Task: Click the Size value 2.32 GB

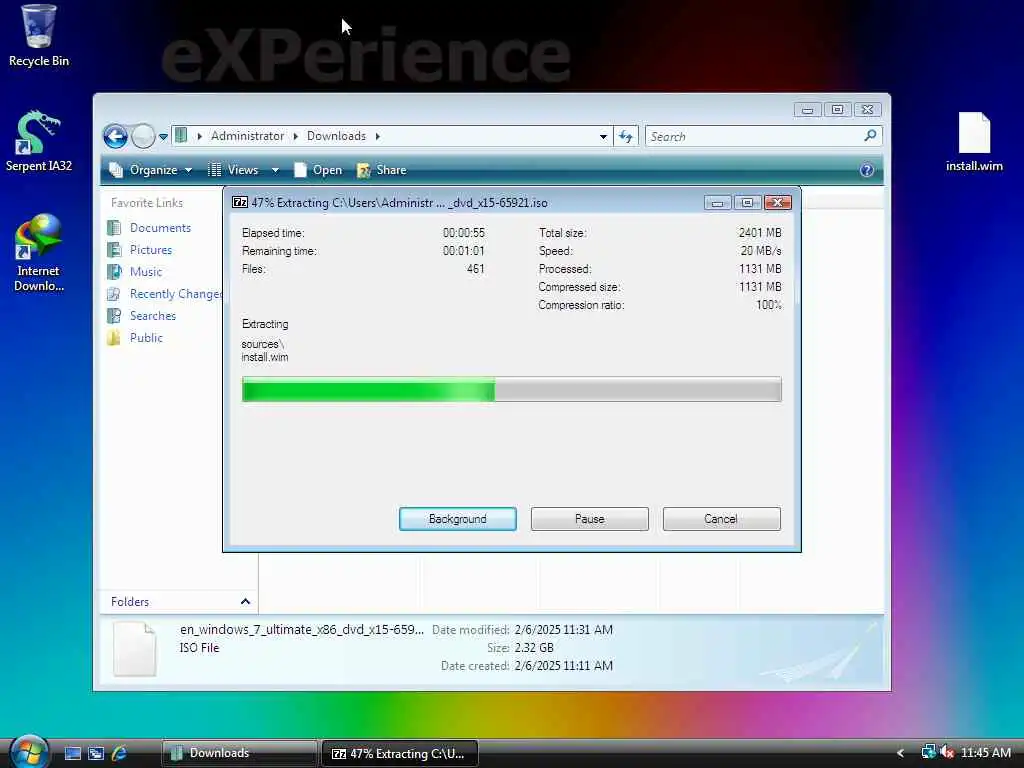Action: click(x=534, y=648)
